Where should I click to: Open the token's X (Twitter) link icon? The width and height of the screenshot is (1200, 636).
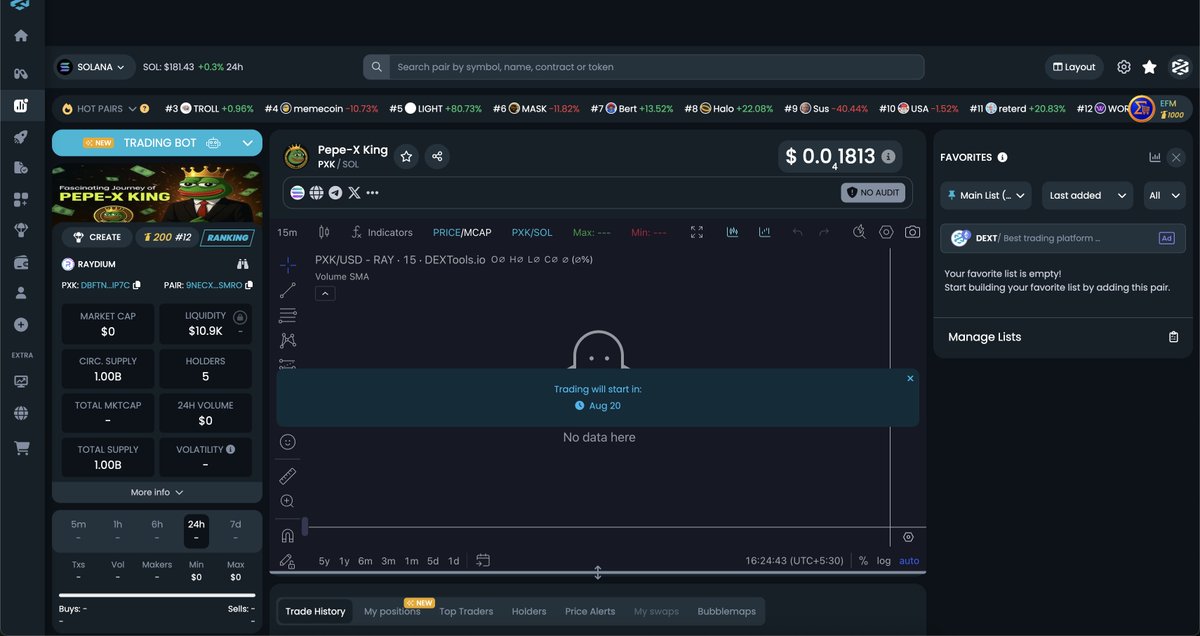(354, 192)
